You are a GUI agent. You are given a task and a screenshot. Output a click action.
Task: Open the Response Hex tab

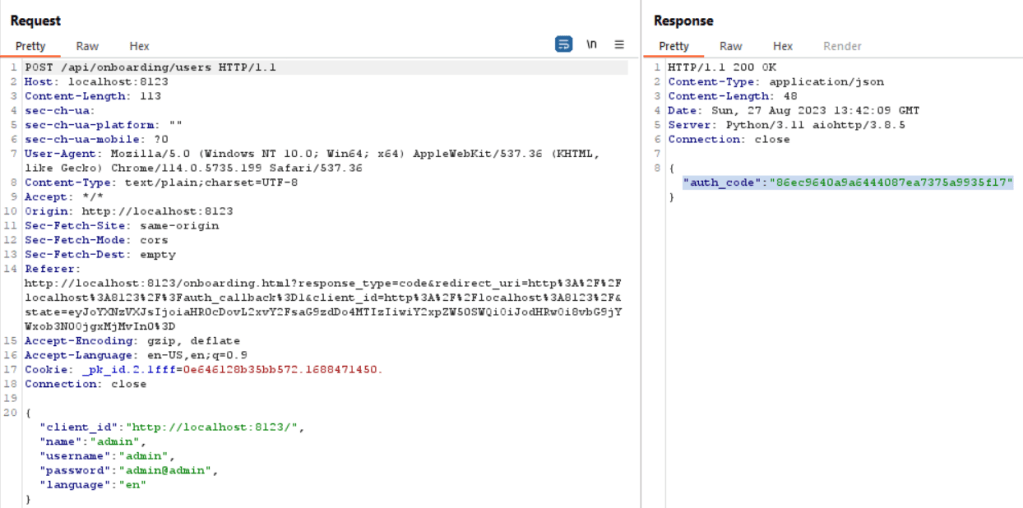[782, 46]
